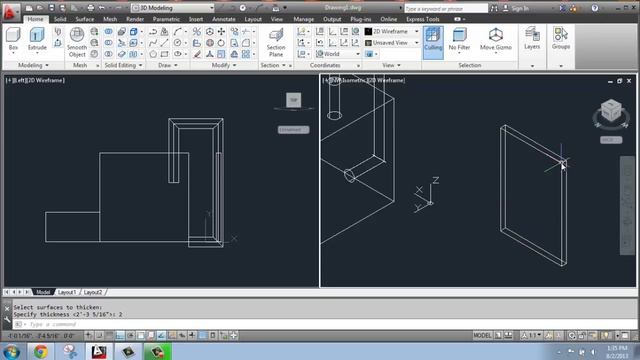Viewport: 640px width, 360px height.
Task: Switch to the Solid ribbon tab
Action: coord(60,19)
